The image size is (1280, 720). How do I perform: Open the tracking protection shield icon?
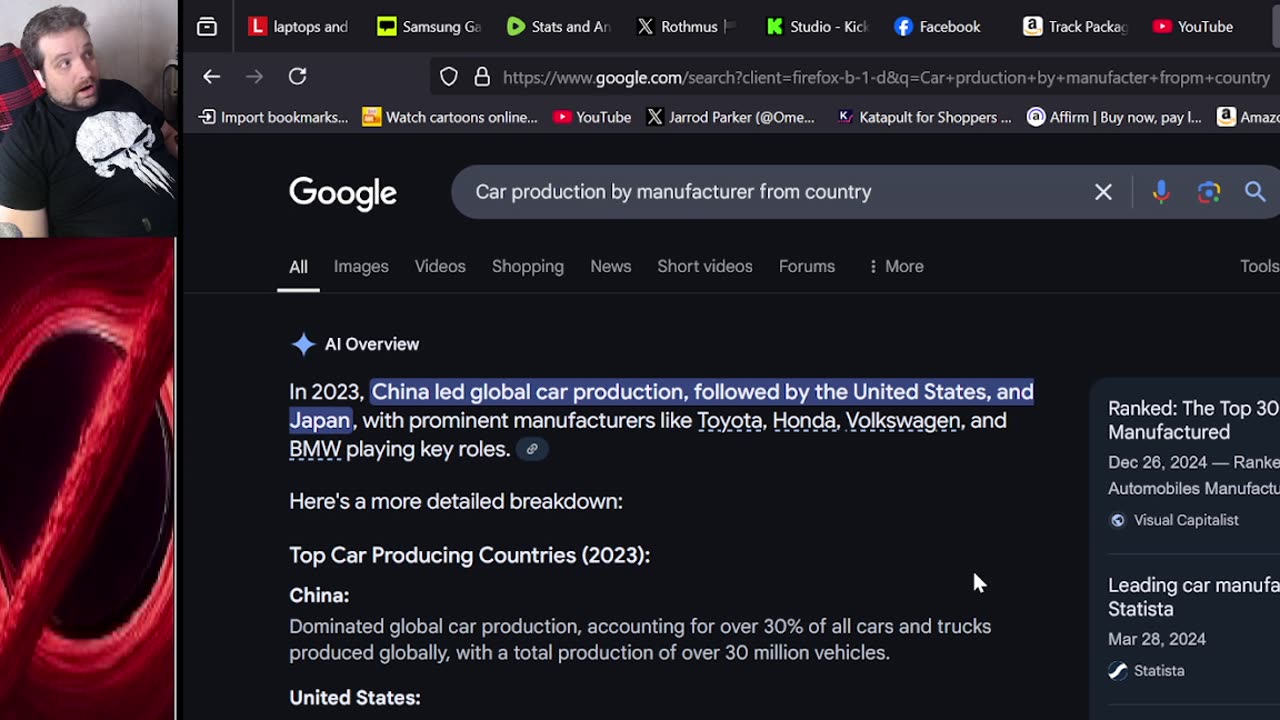(449, 77)
